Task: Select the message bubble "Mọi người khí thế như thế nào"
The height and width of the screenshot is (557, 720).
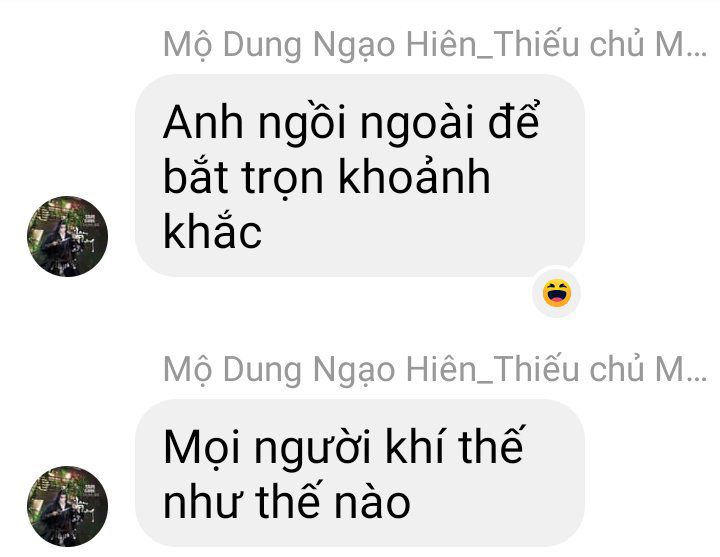Action: click(x=360, y=473)
